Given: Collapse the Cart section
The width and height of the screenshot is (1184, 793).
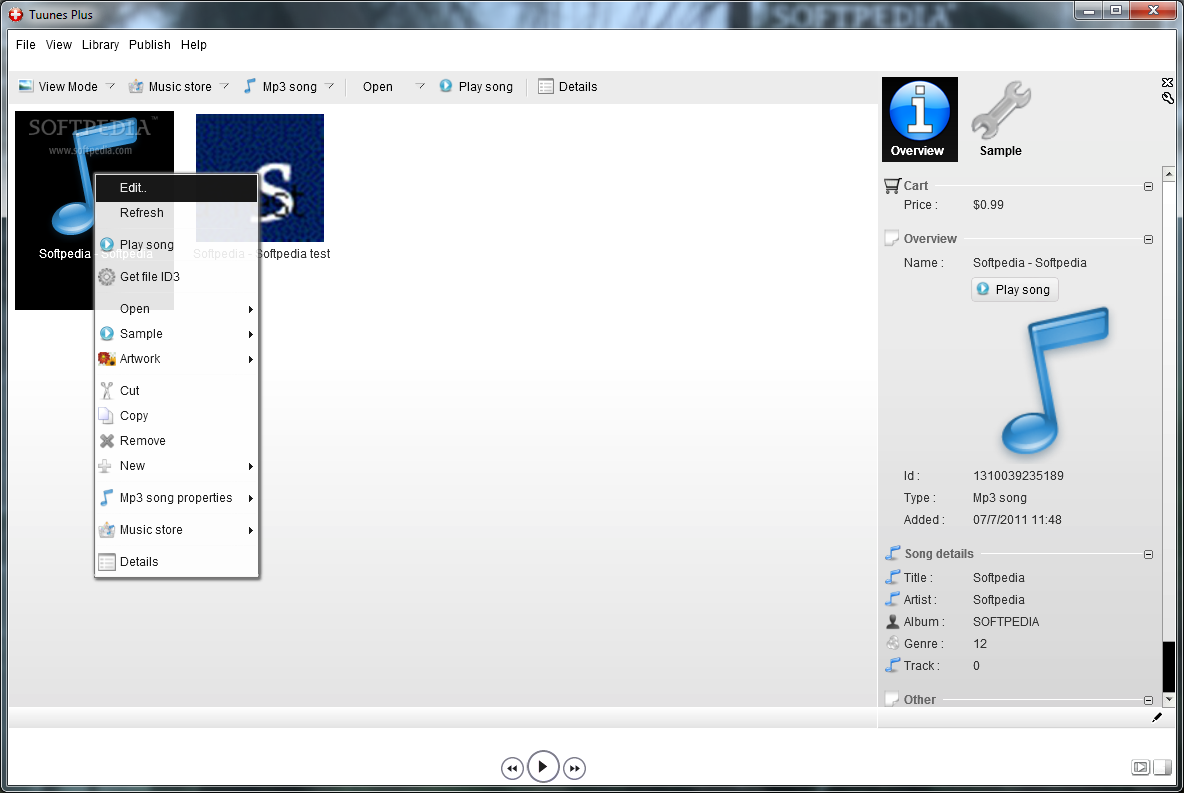Looking at the screenshot, I should (x=1149, y=186).
